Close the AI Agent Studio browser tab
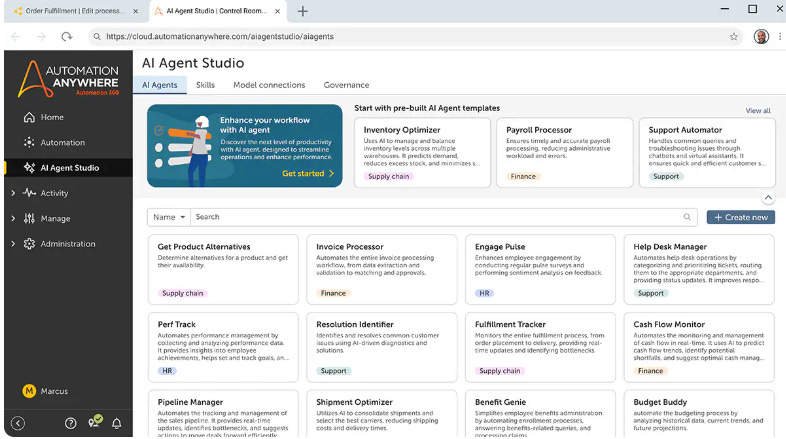Screen dimensions: 786x439 click(277, 11)
